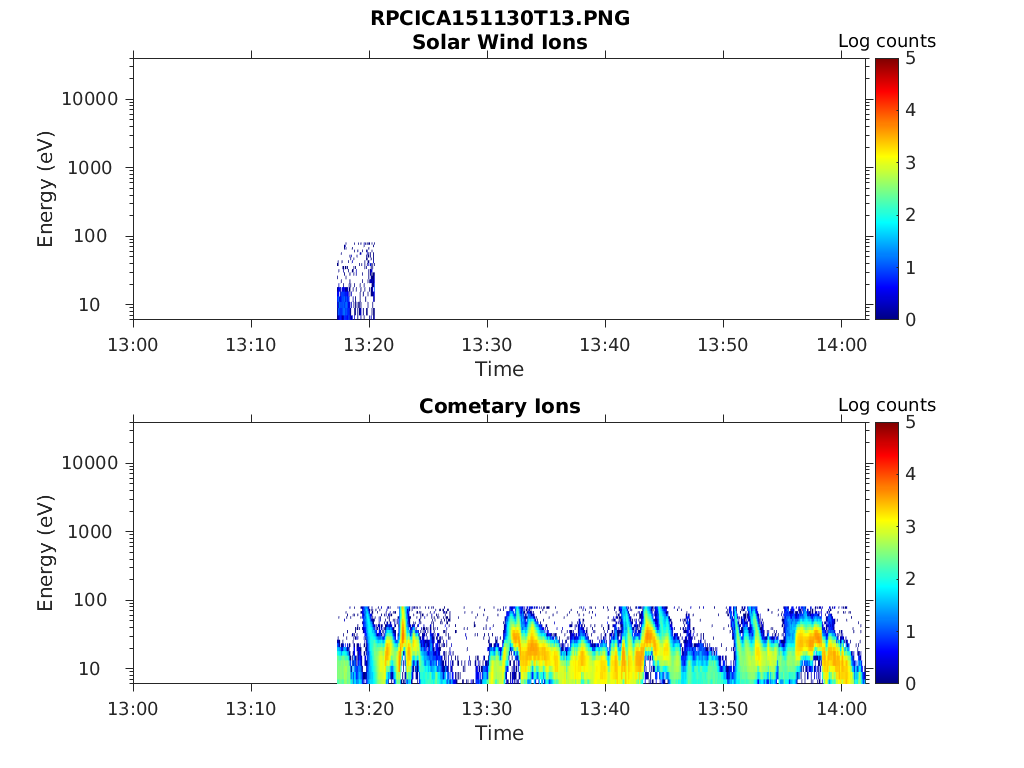Image resolution: width=1024 pixels, height=768 pixels.
Task: Select colorbar value 4 beside Cometary plot
Action: (x=910, y=473)
